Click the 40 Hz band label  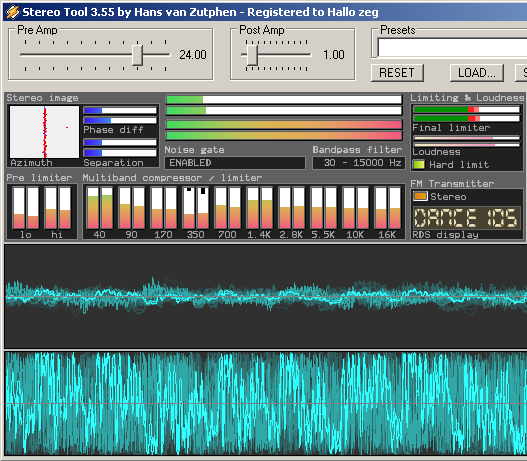pos(99,235)
